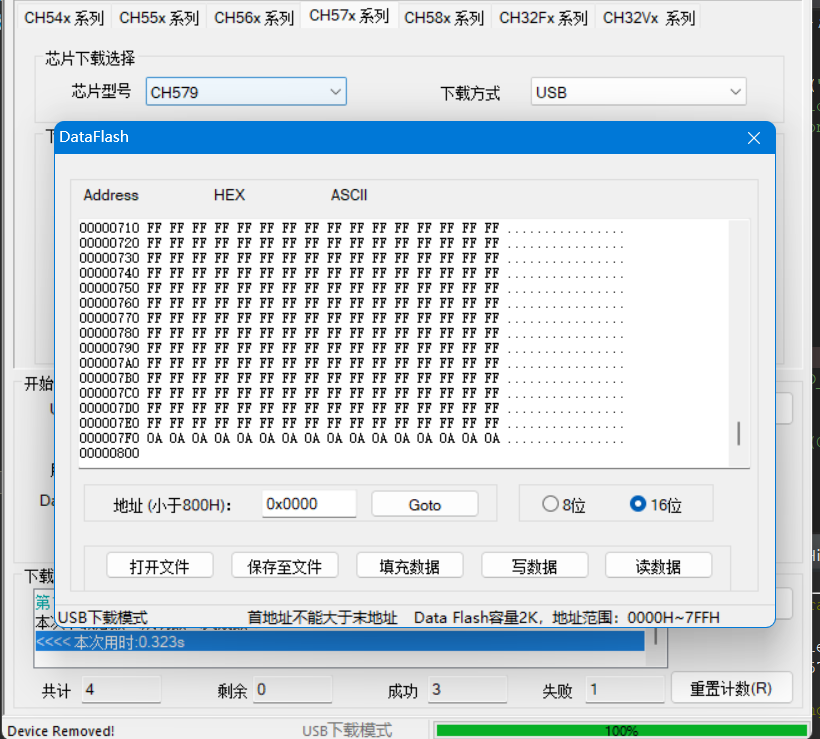Click the 打开文件 button to open a file
Viewport: 820px width, 739px height.
coord(160,564)
